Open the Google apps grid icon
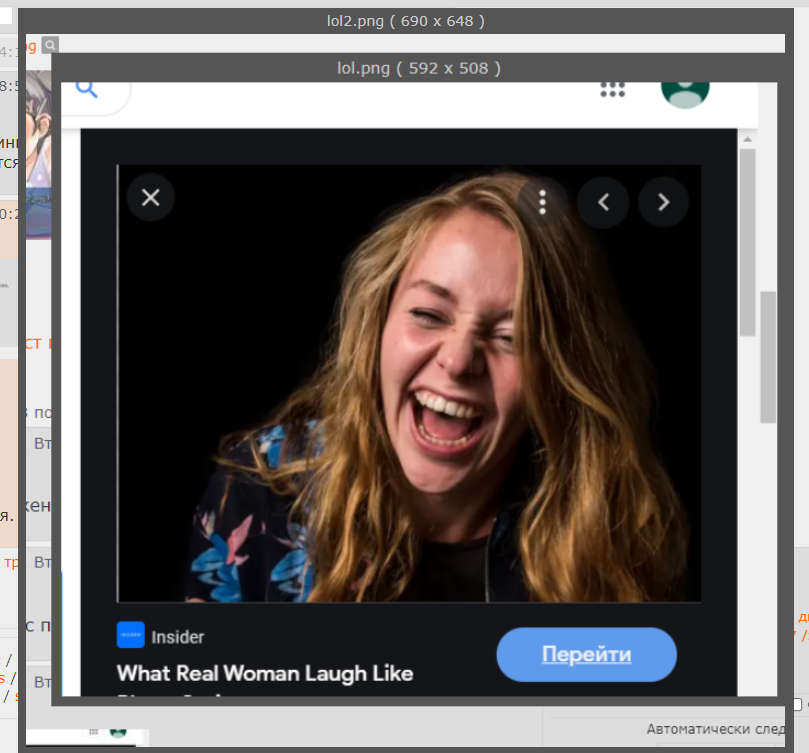This screenshot has height=753, width=809. pos(612,89)
